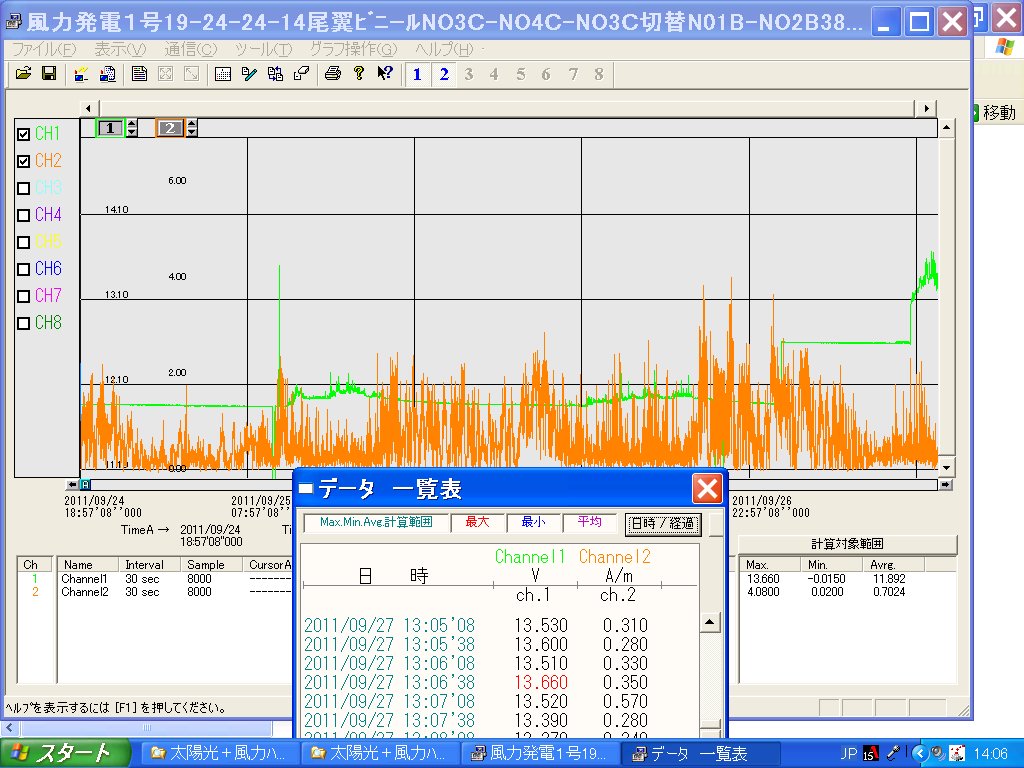Enable the CH4 channel checkbox
Image resolution: width=1024 pixels, height=768 pixels.
pos(24,215)
